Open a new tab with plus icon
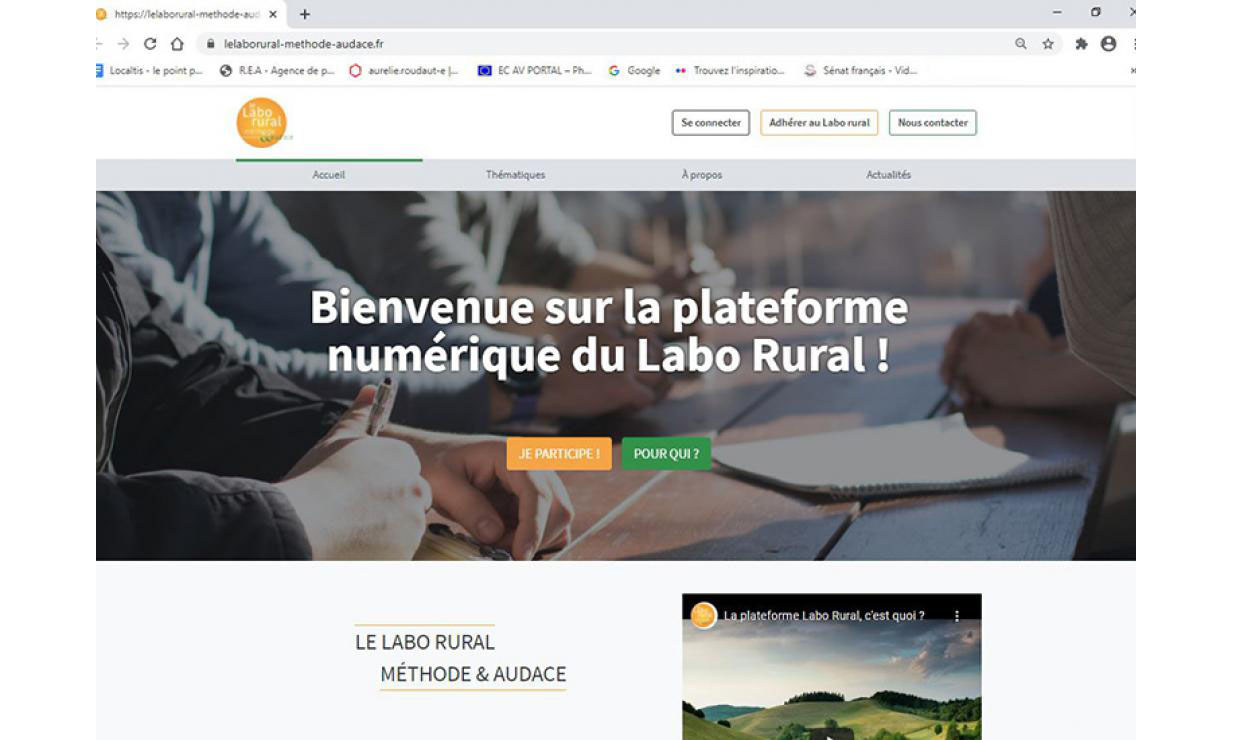The image size is (1233, 740). (x=305, y=14)
